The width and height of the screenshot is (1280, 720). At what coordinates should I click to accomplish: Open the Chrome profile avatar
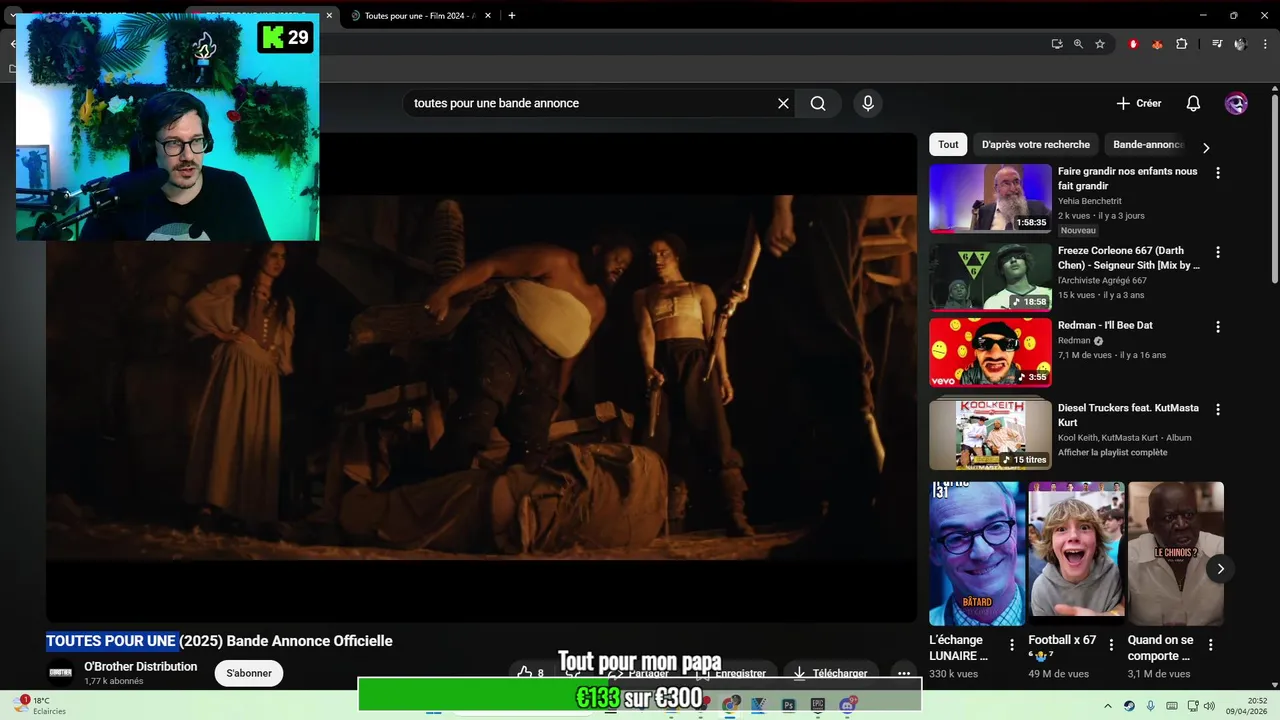[1240, 44]
